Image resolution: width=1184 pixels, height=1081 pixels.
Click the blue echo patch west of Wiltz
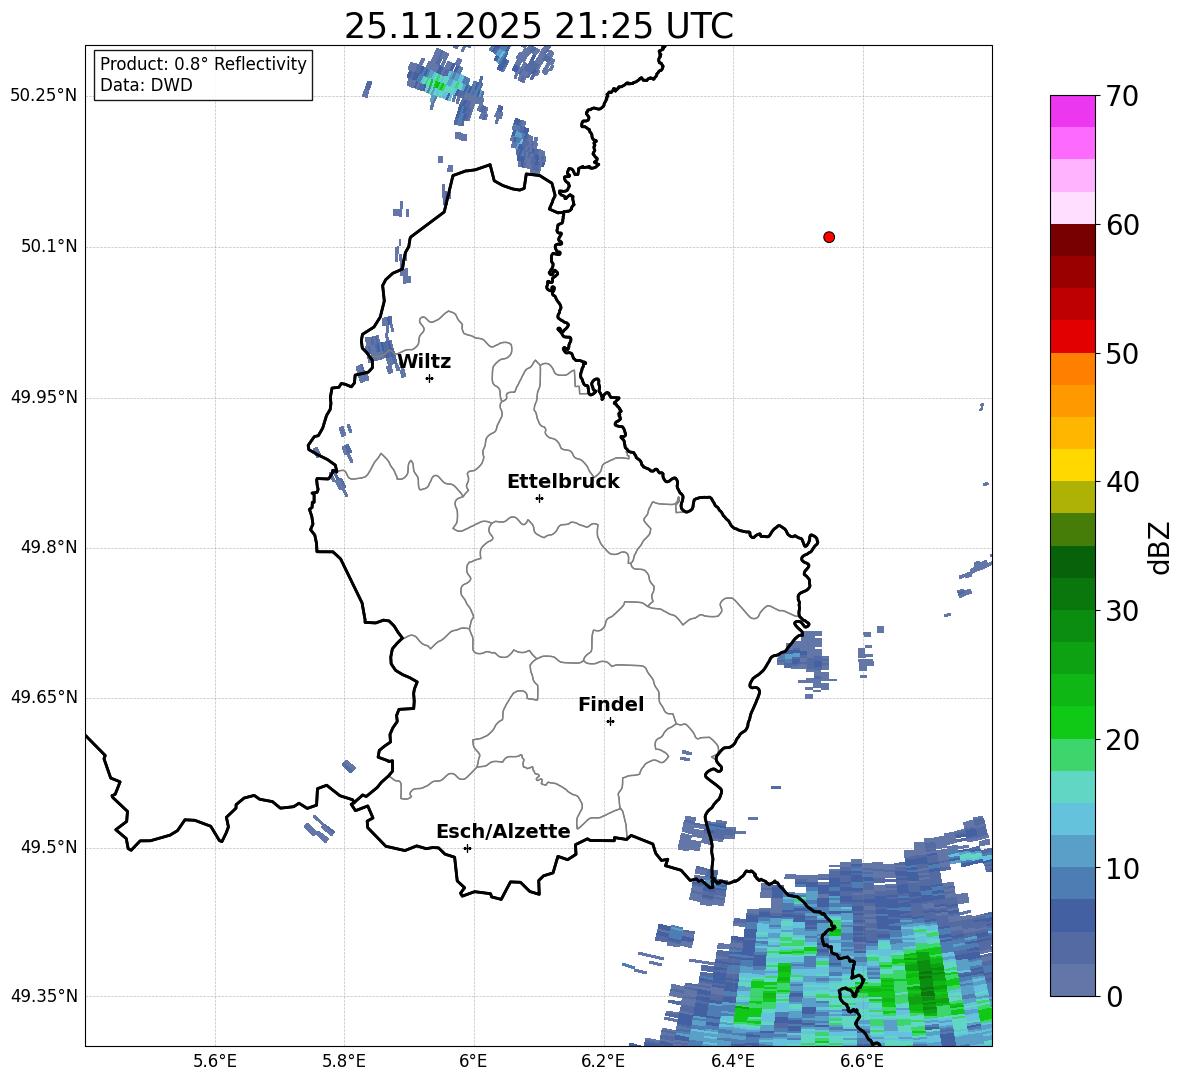(379, 349)
